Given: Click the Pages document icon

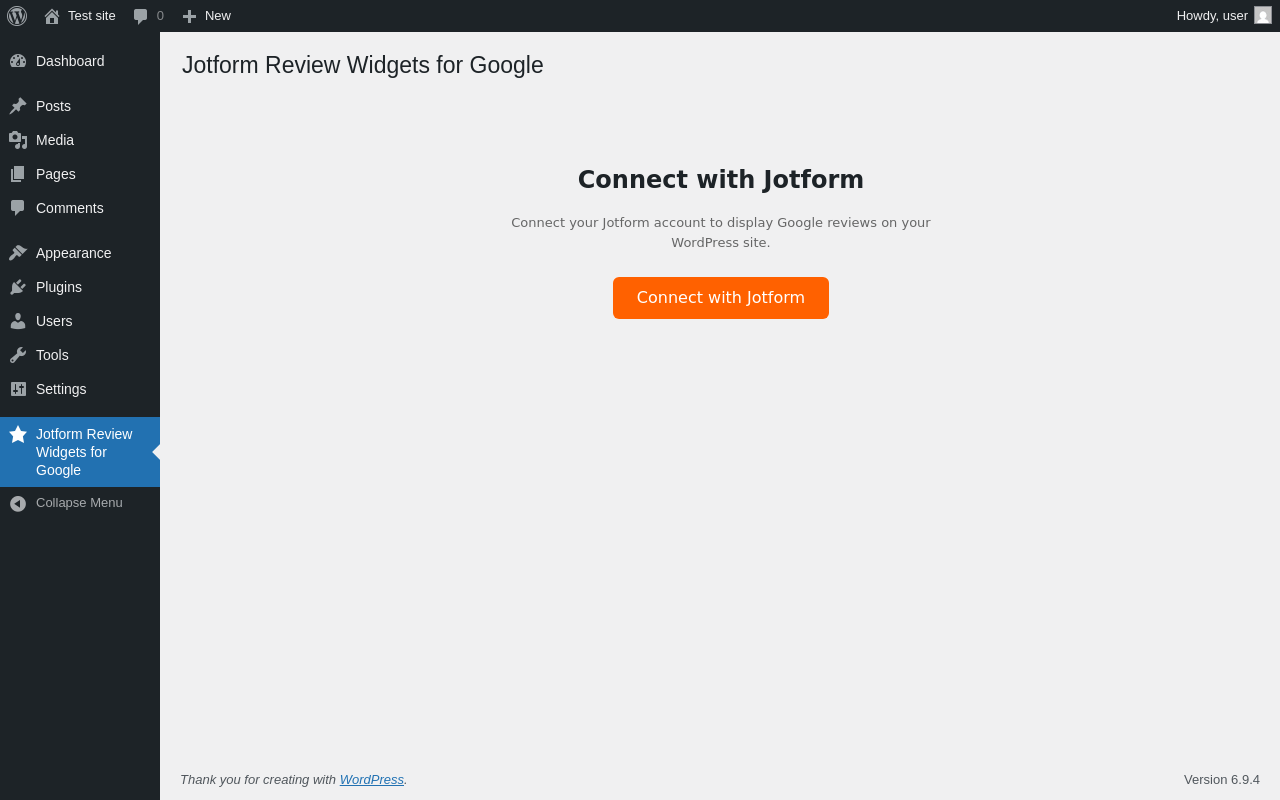Looking at the screenshot, I should click(x=18, y=174).
